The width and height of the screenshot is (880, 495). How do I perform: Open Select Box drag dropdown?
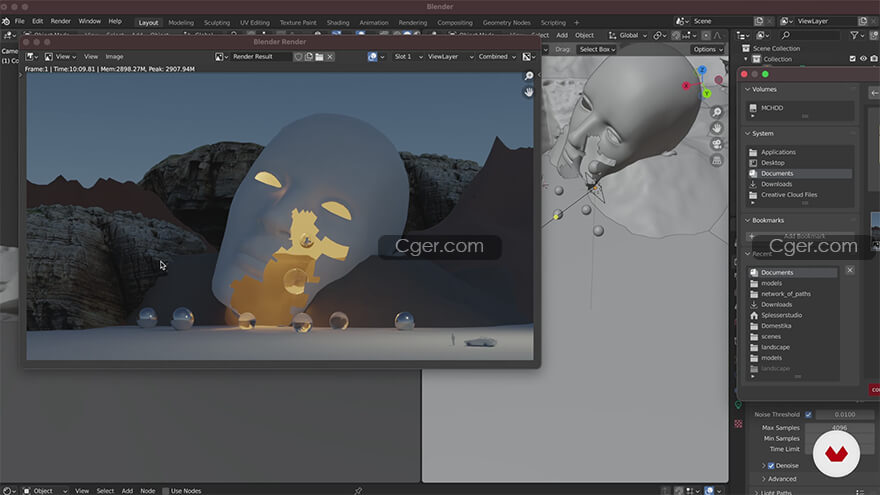tap(597, 49)
